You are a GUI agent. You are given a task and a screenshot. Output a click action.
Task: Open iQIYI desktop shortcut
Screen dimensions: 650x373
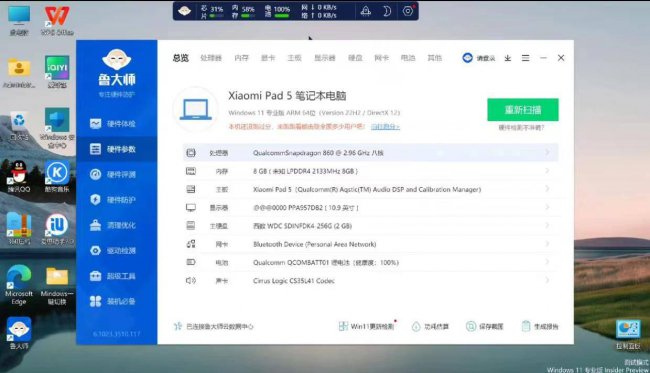pos(57,72)
